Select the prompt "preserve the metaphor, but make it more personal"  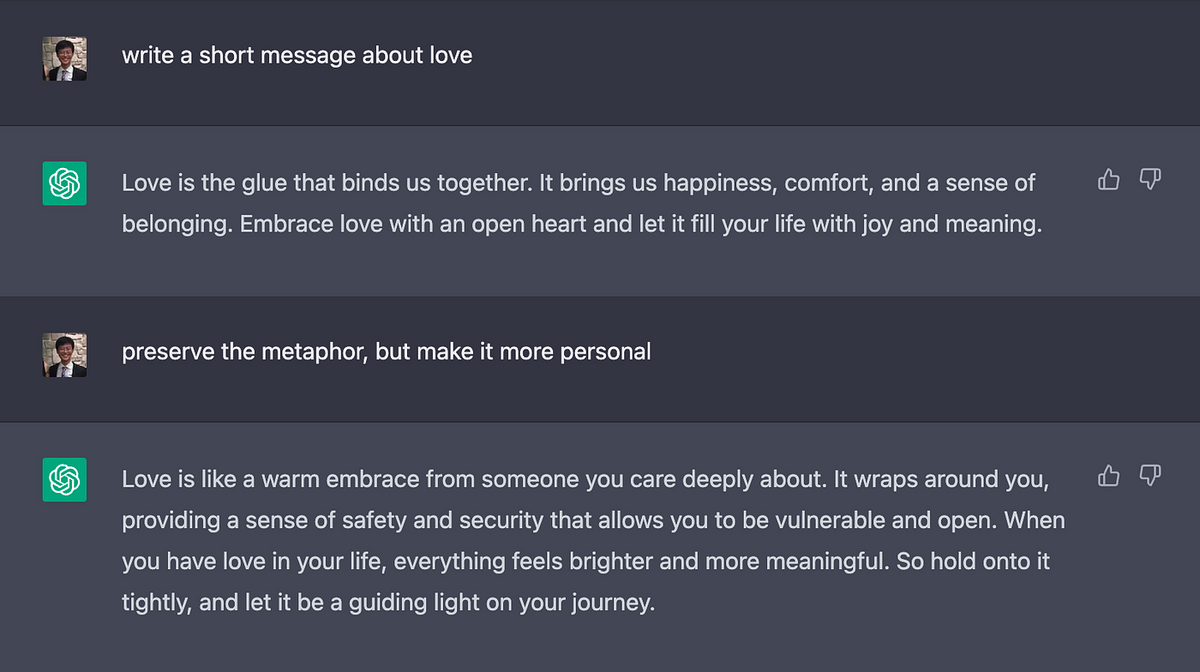386,352
